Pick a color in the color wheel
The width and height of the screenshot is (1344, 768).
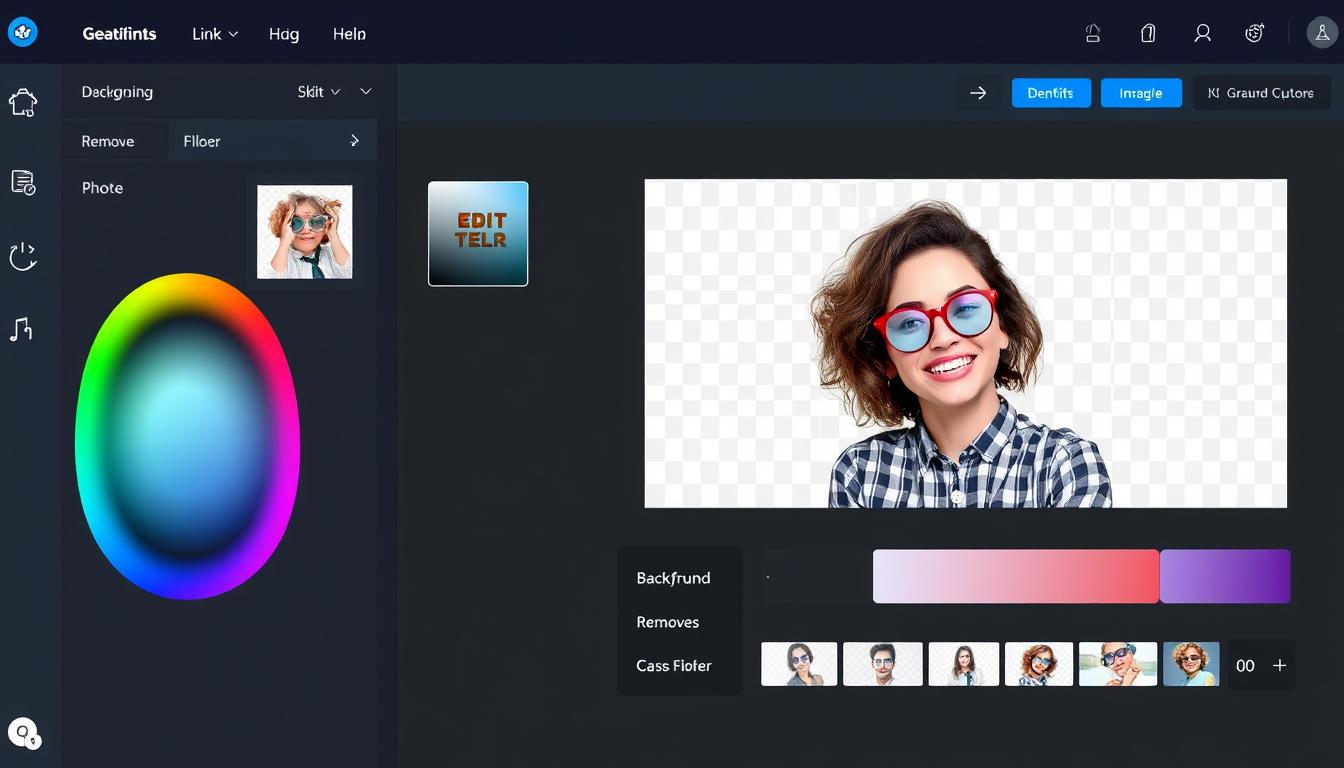[187, 437]
